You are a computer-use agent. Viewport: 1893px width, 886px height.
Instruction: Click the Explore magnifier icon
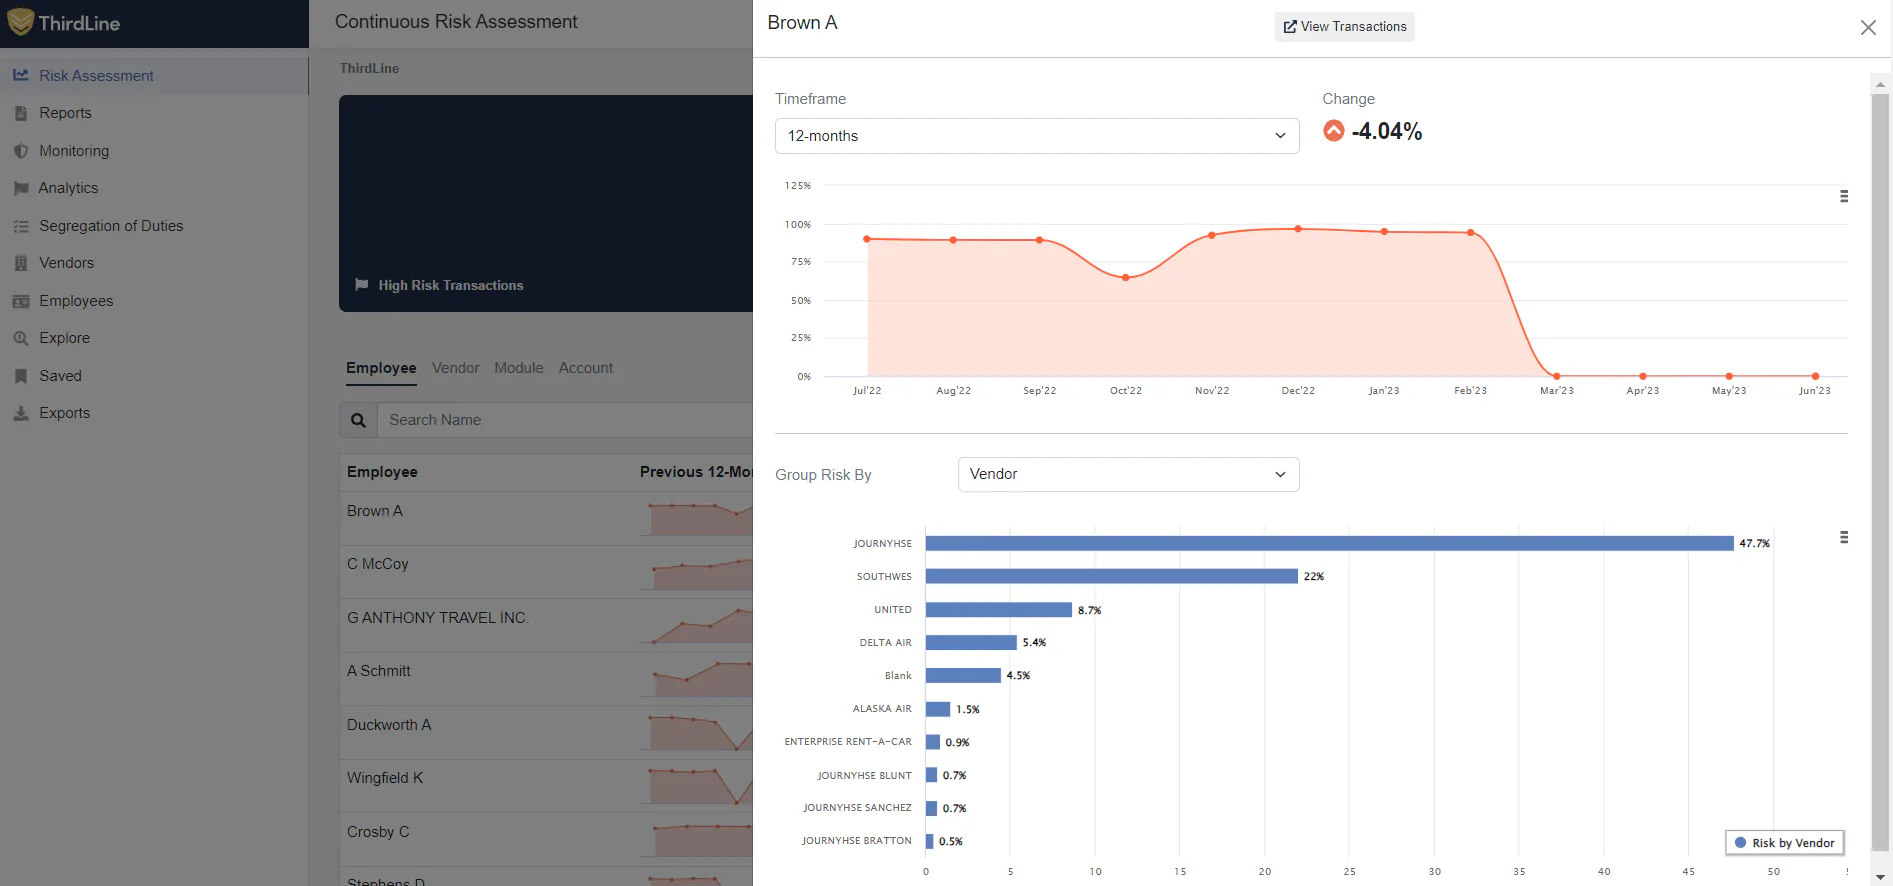[x=20, y=338]
